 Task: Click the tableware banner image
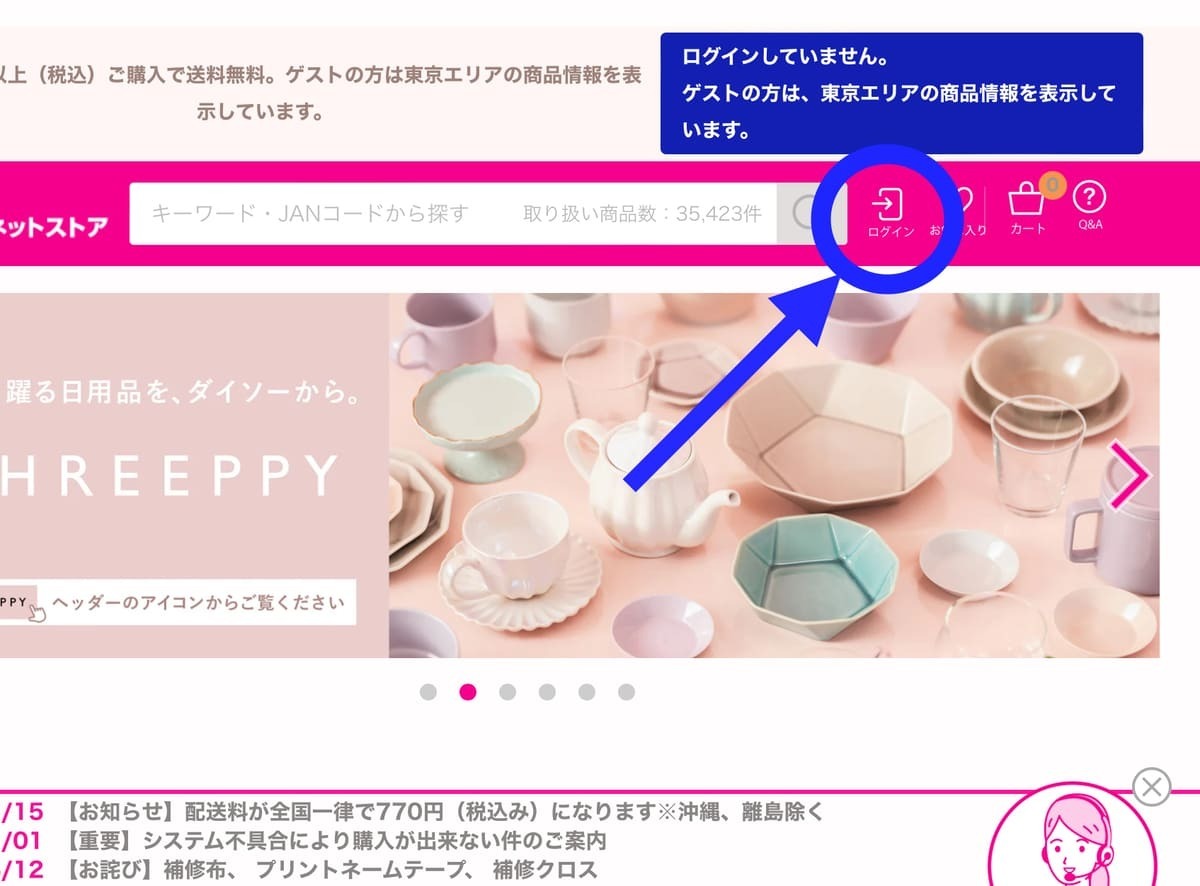pos(774,475)
